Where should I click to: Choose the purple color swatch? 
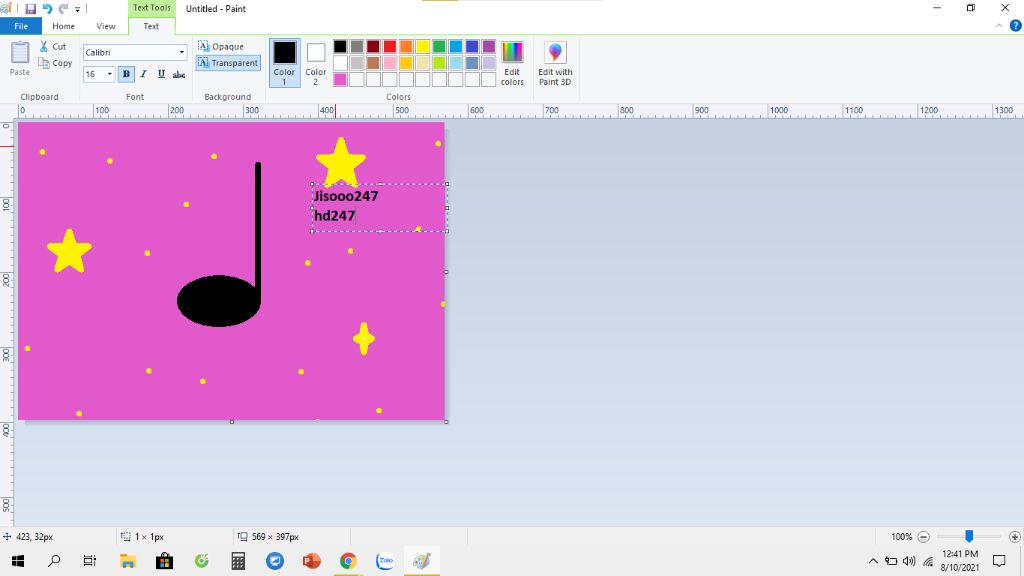pyautogui.click(x=488, y=46)
